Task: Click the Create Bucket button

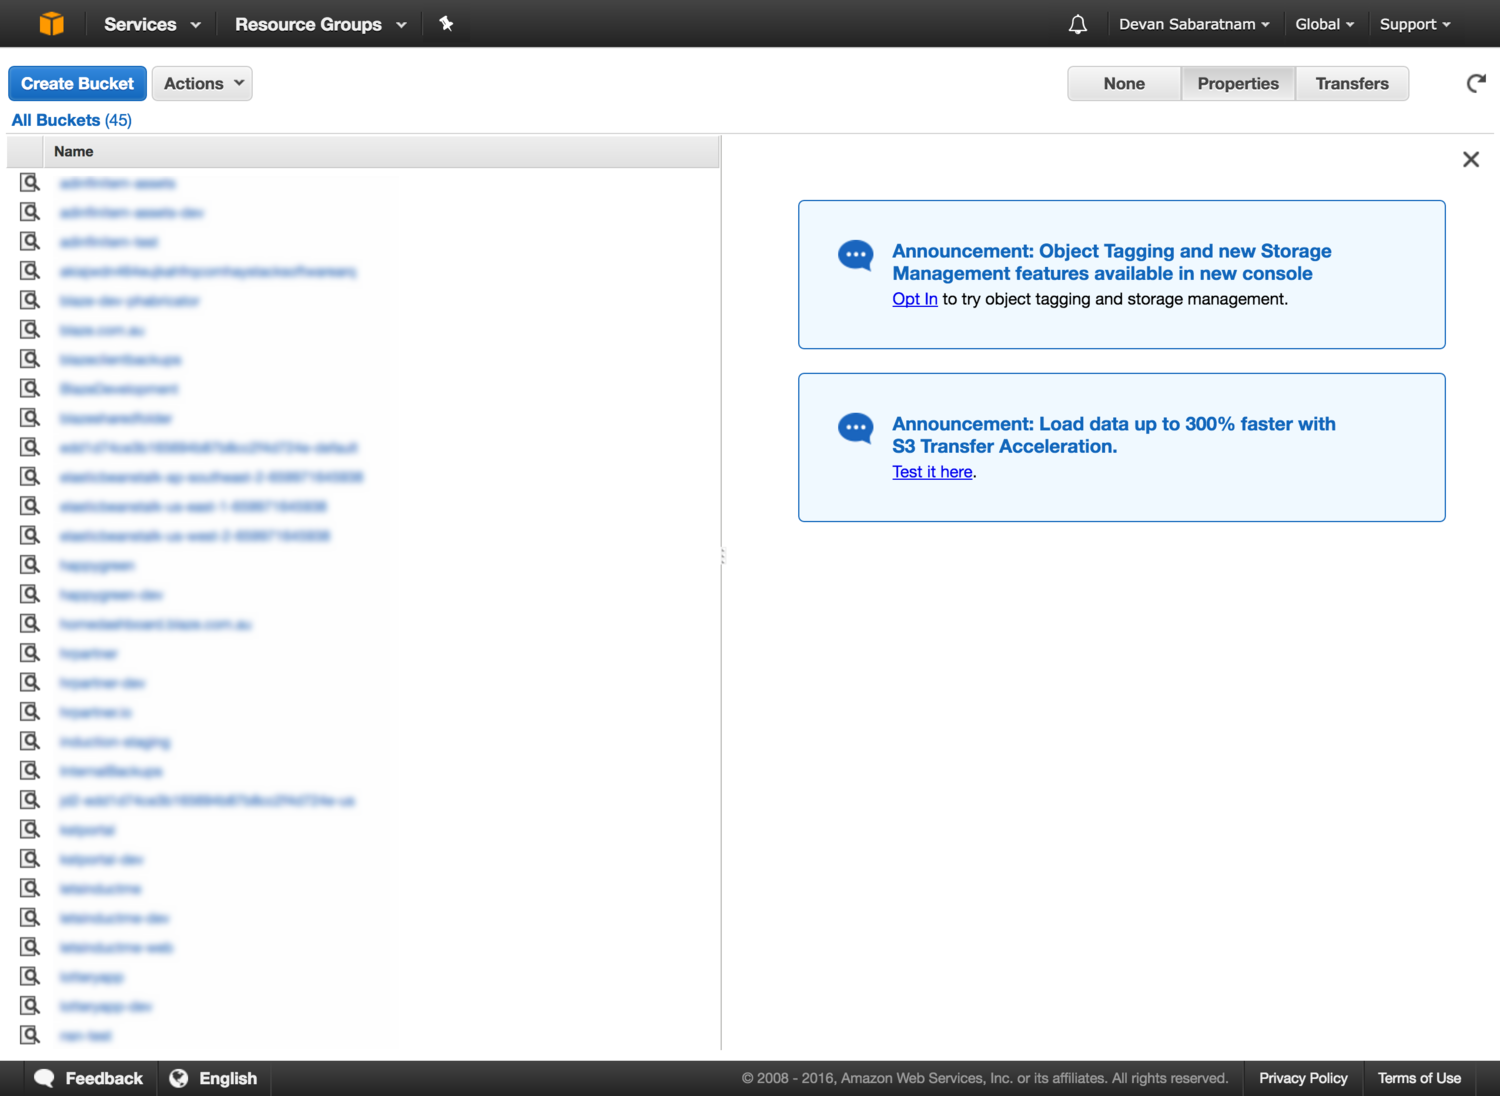Action: pyautogui.click(x=77, y=83)
